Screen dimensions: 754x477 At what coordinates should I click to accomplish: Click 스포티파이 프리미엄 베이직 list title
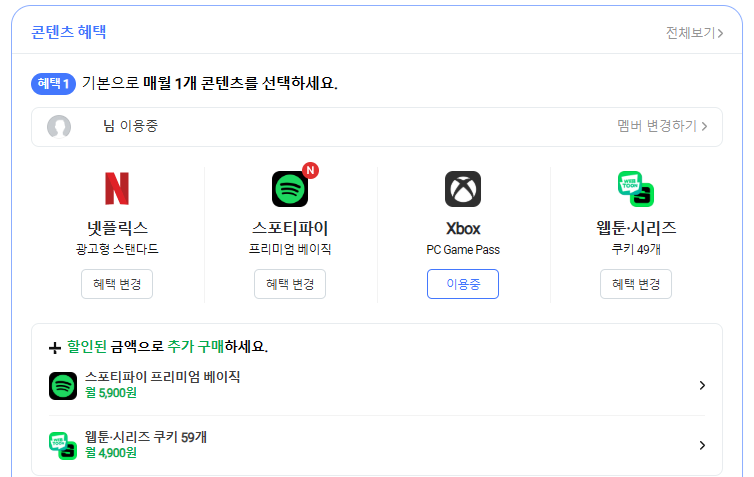coord(163,377)
